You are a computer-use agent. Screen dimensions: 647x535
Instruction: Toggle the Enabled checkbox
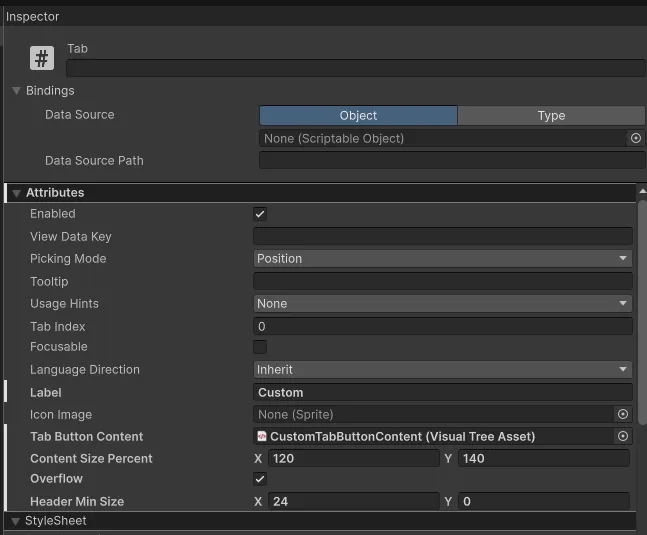260,214
